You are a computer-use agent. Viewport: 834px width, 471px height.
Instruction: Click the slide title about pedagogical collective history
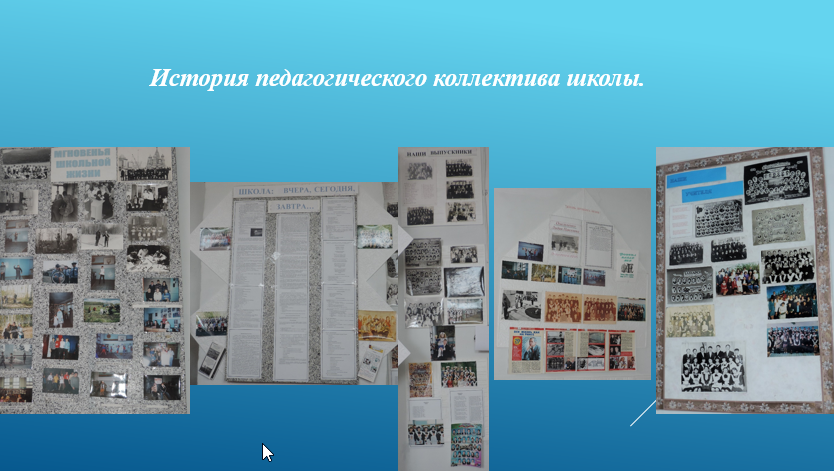click(397, 79)
